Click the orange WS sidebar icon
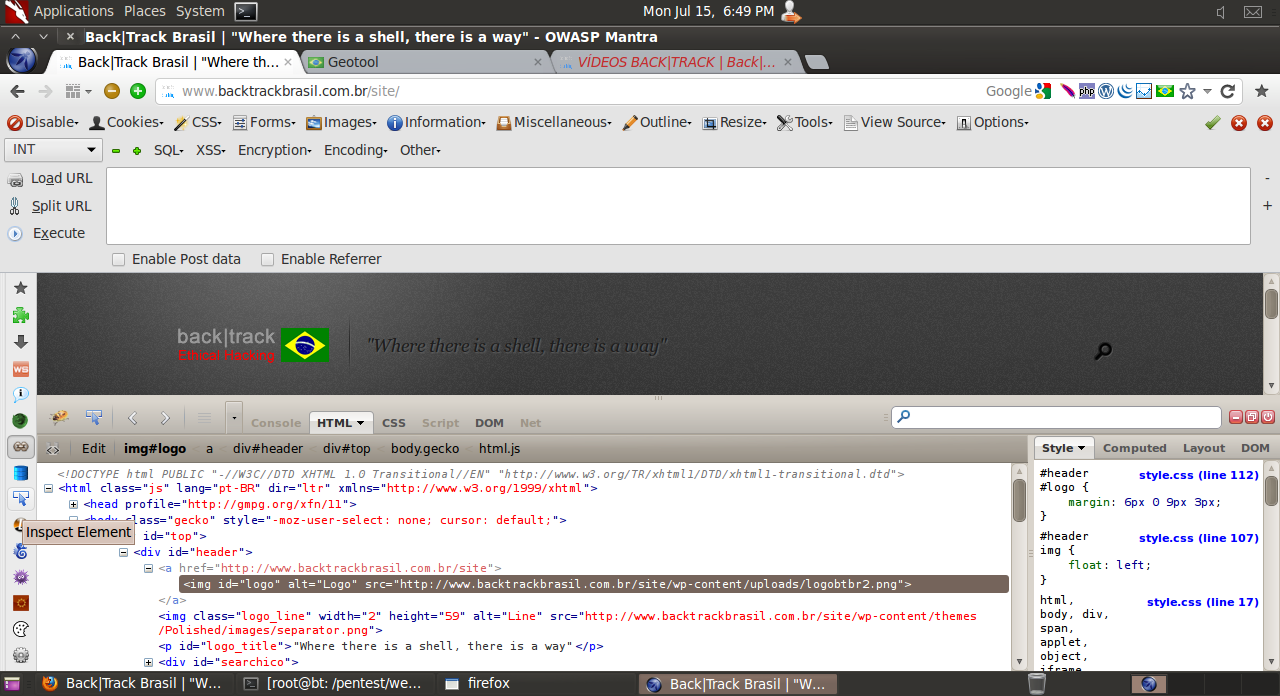This screenshot has height=696, width=1280. (x=20, y=369)
